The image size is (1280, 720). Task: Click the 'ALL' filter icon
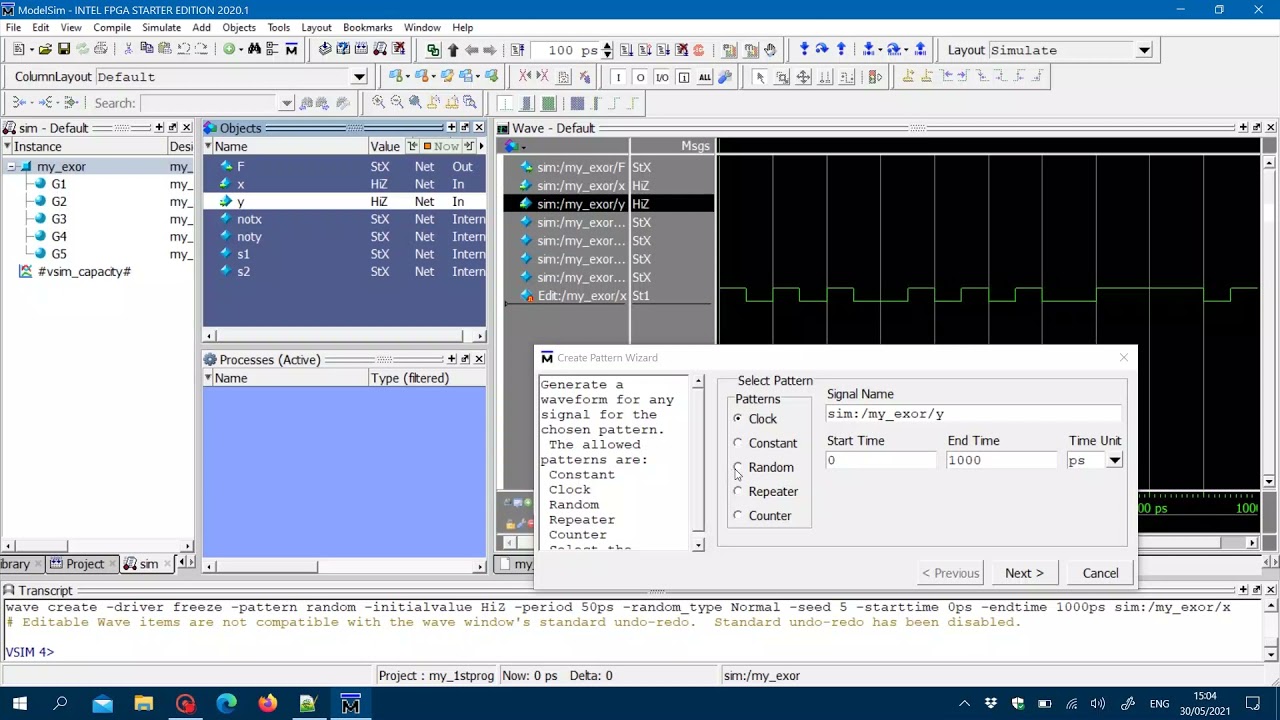(705, 77)
